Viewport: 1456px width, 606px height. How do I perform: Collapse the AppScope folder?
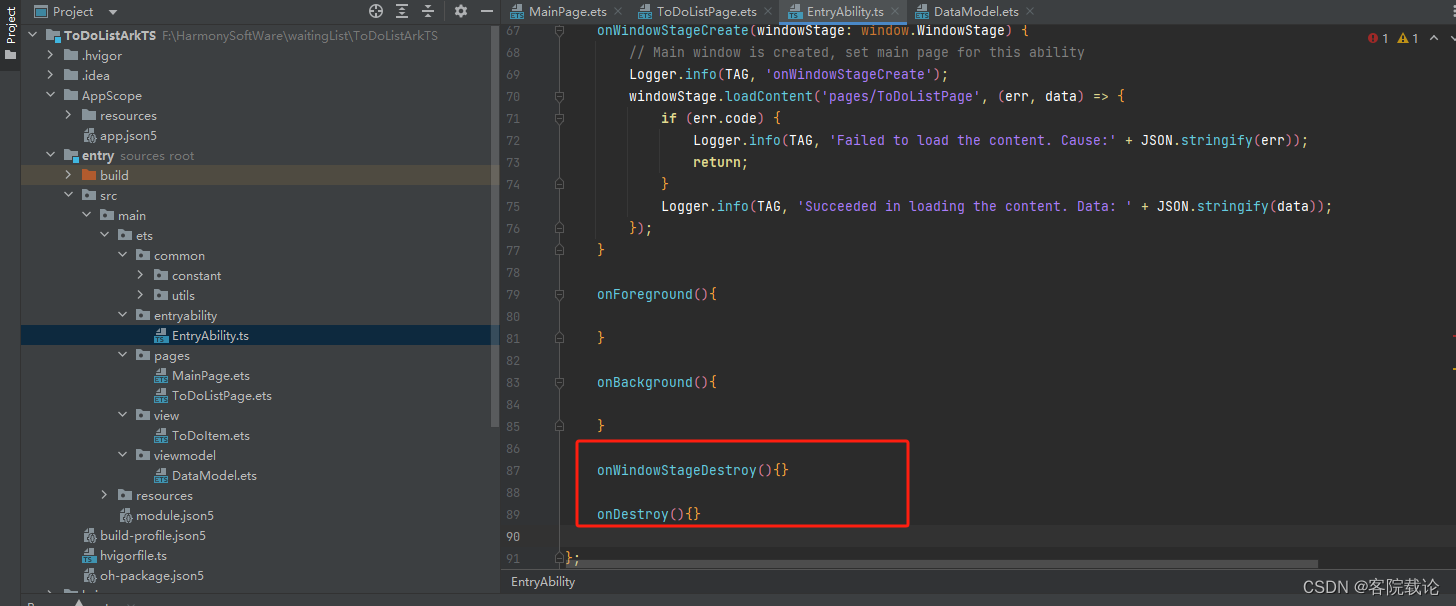51,95
